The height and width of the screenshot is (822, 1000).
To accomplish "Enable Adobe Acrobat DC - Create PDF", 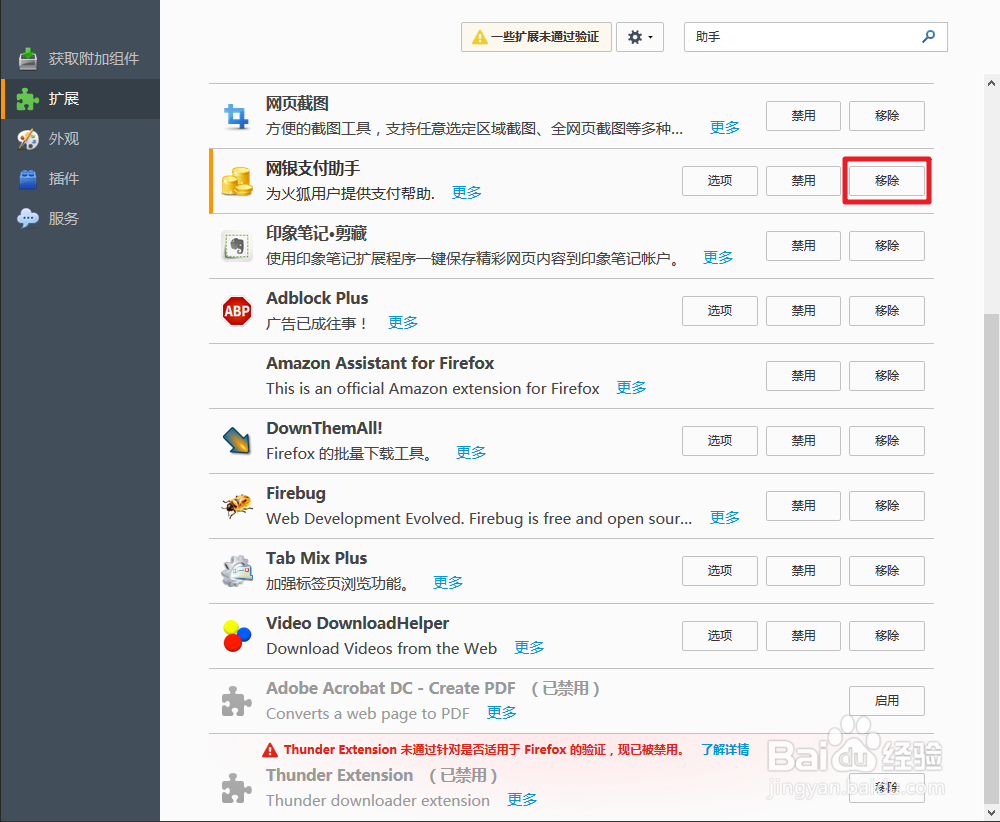I will pos(886,700).
